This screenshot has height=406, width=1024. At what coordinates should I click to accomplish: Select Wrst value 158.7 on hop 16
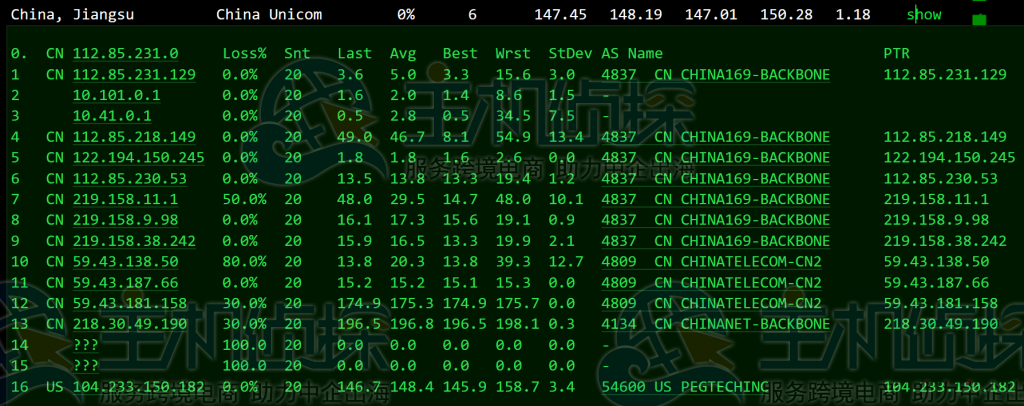point(517,386)
